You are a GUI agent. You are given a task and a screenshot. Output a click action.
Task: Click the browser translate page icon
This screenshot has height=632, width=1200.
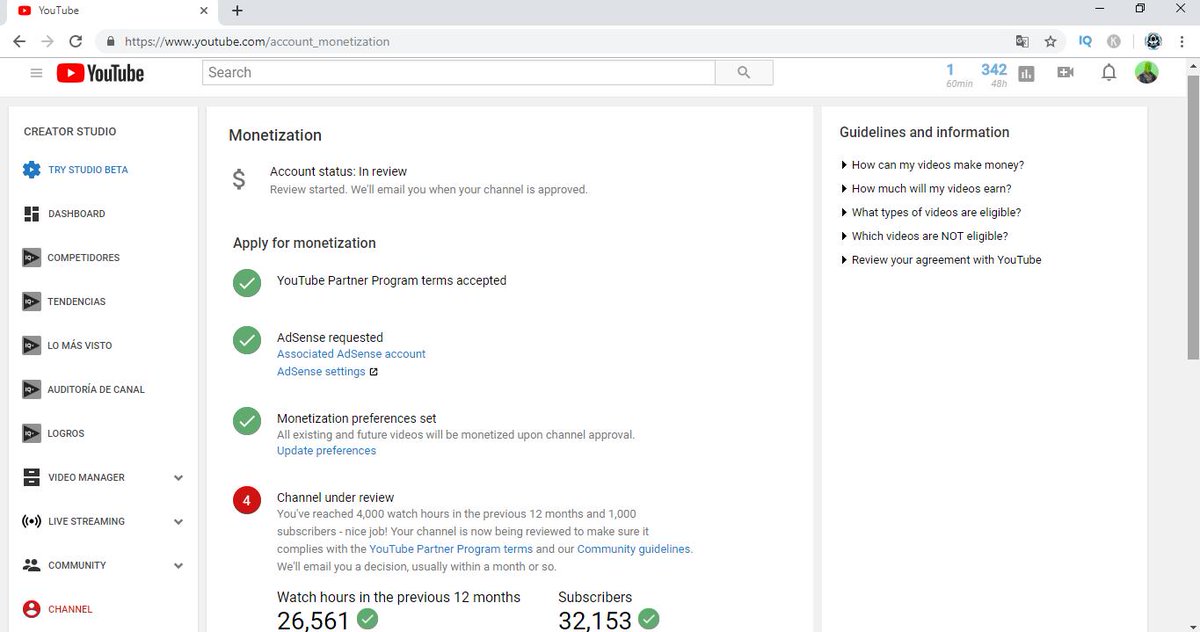tap(1021, 42)
